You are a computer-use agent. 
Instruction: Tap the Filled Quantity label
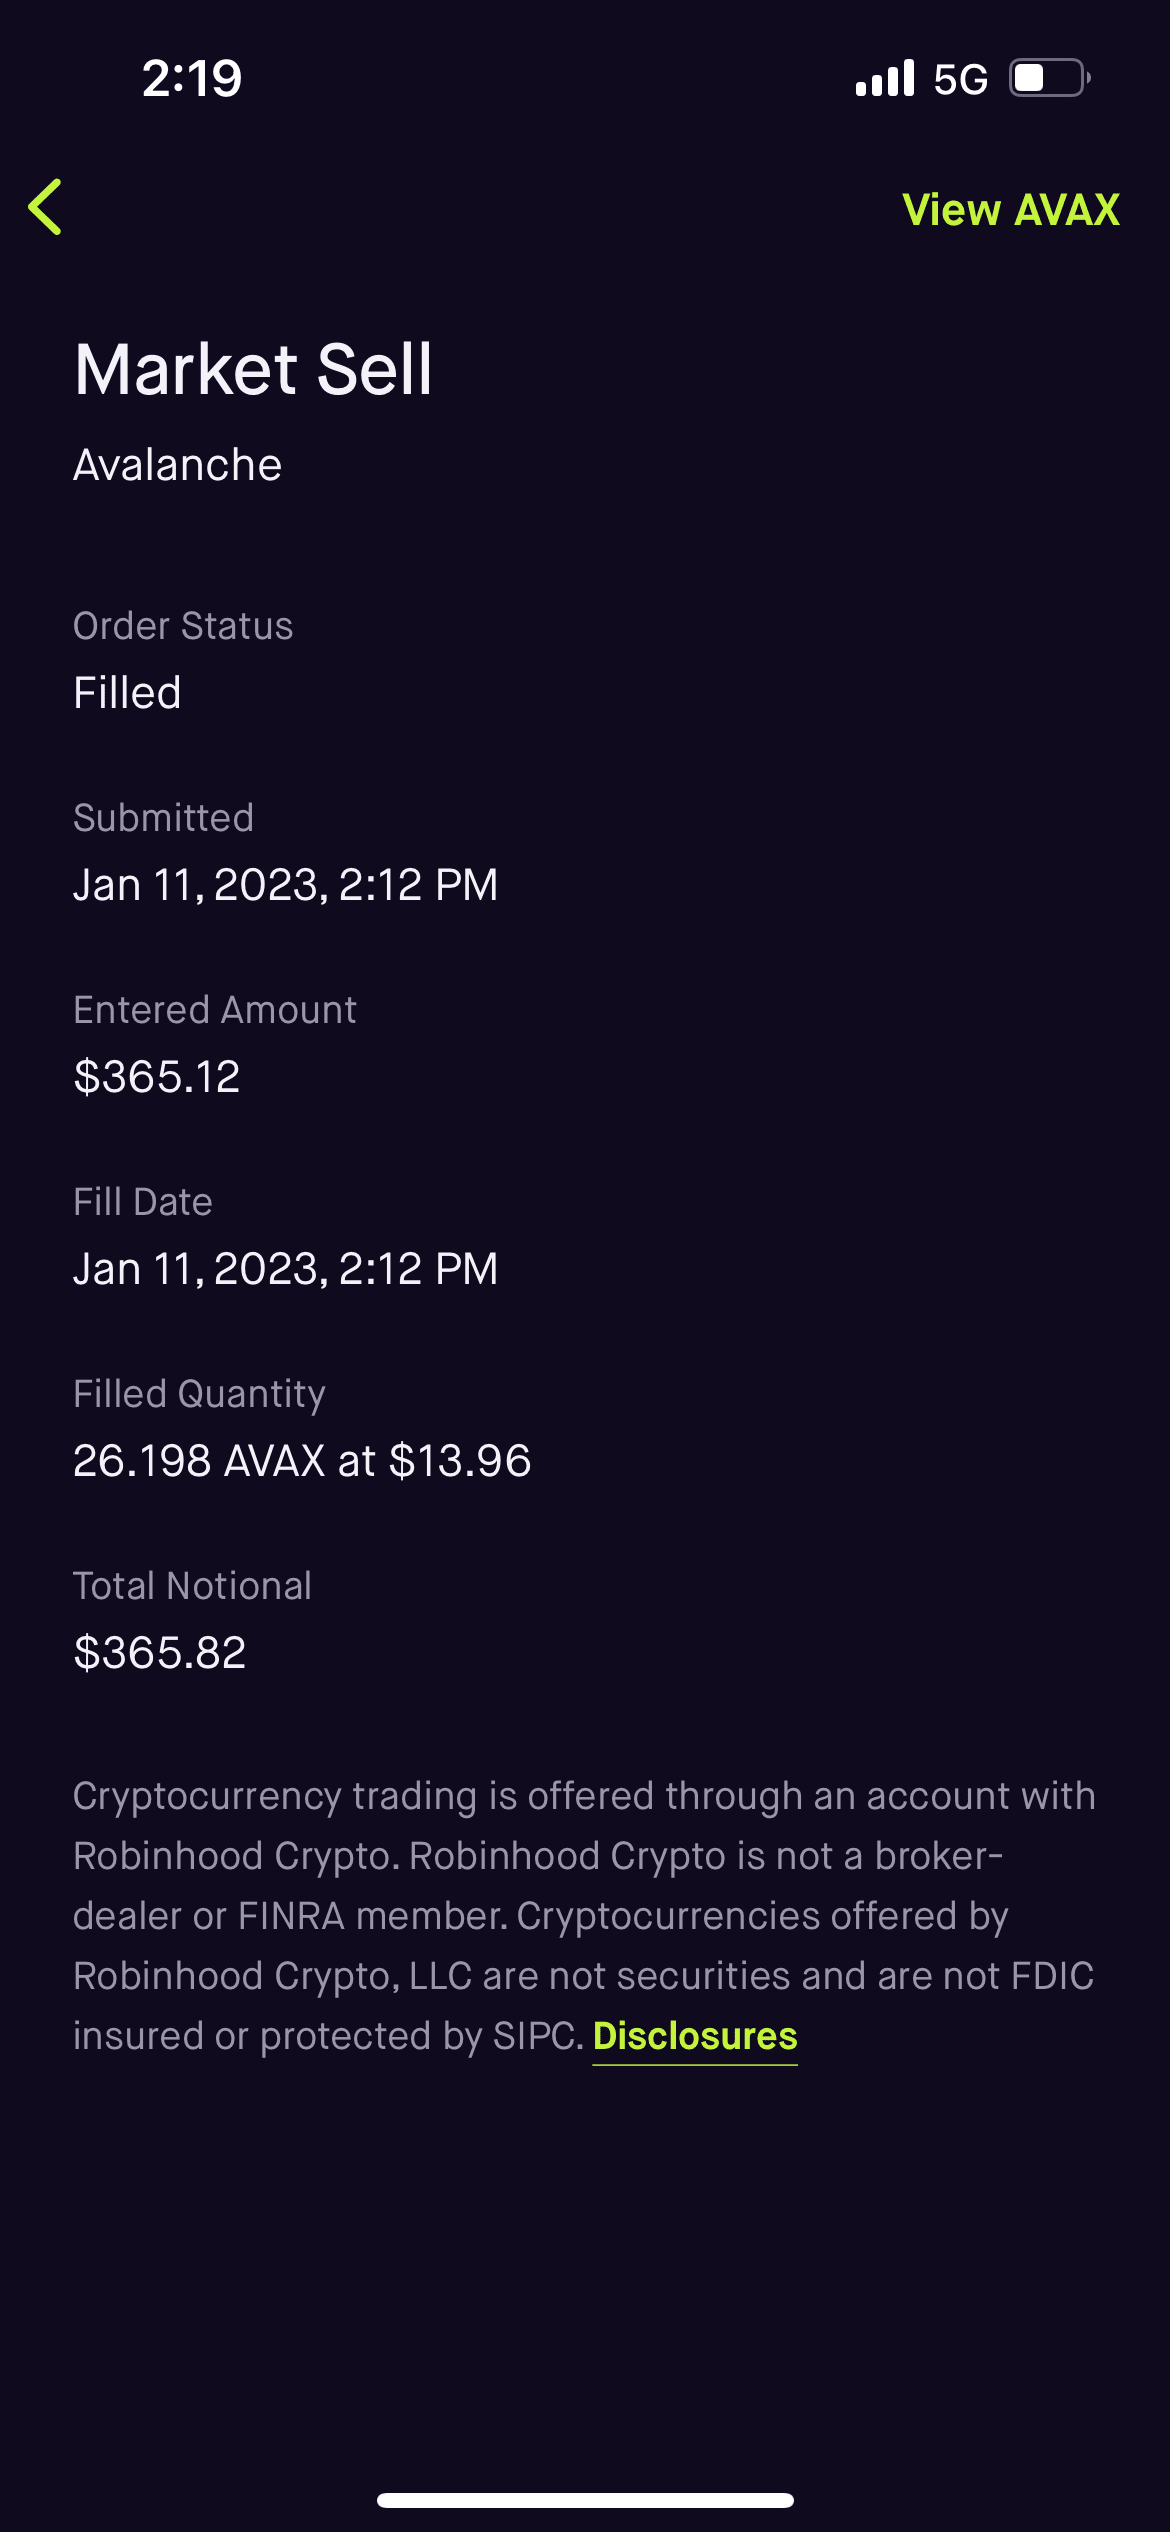(x=200, y=1394)
